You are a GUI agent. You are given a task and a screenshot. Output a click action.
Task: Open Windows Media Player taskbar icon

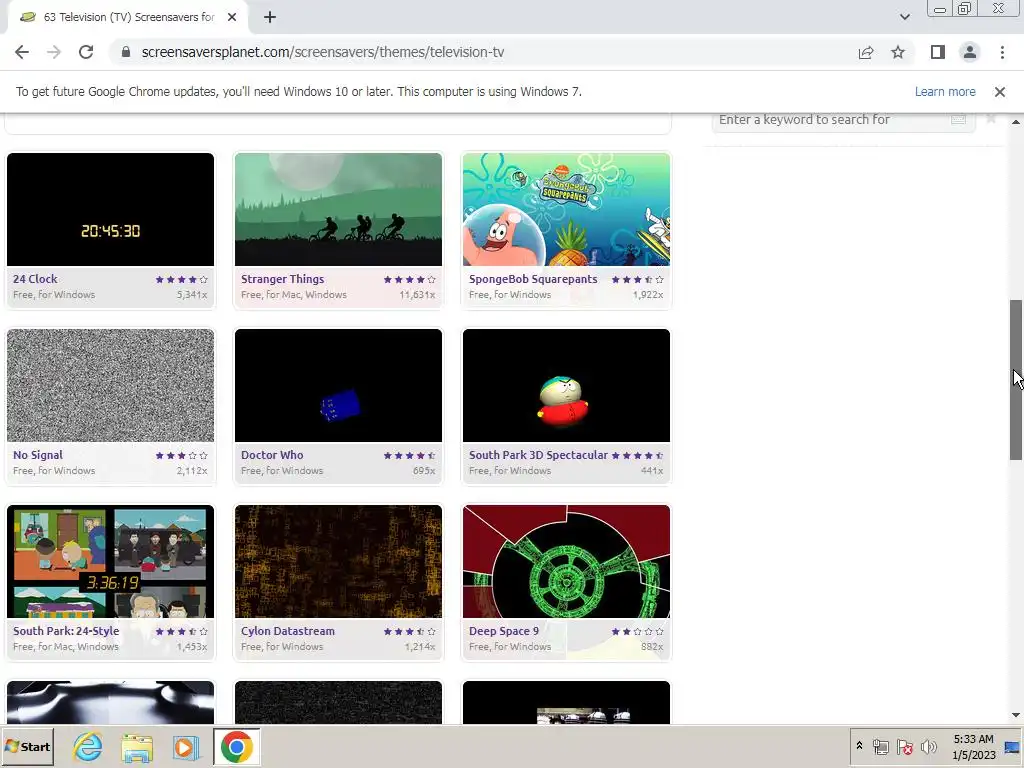pyautogui.click(x=186, y=747)
